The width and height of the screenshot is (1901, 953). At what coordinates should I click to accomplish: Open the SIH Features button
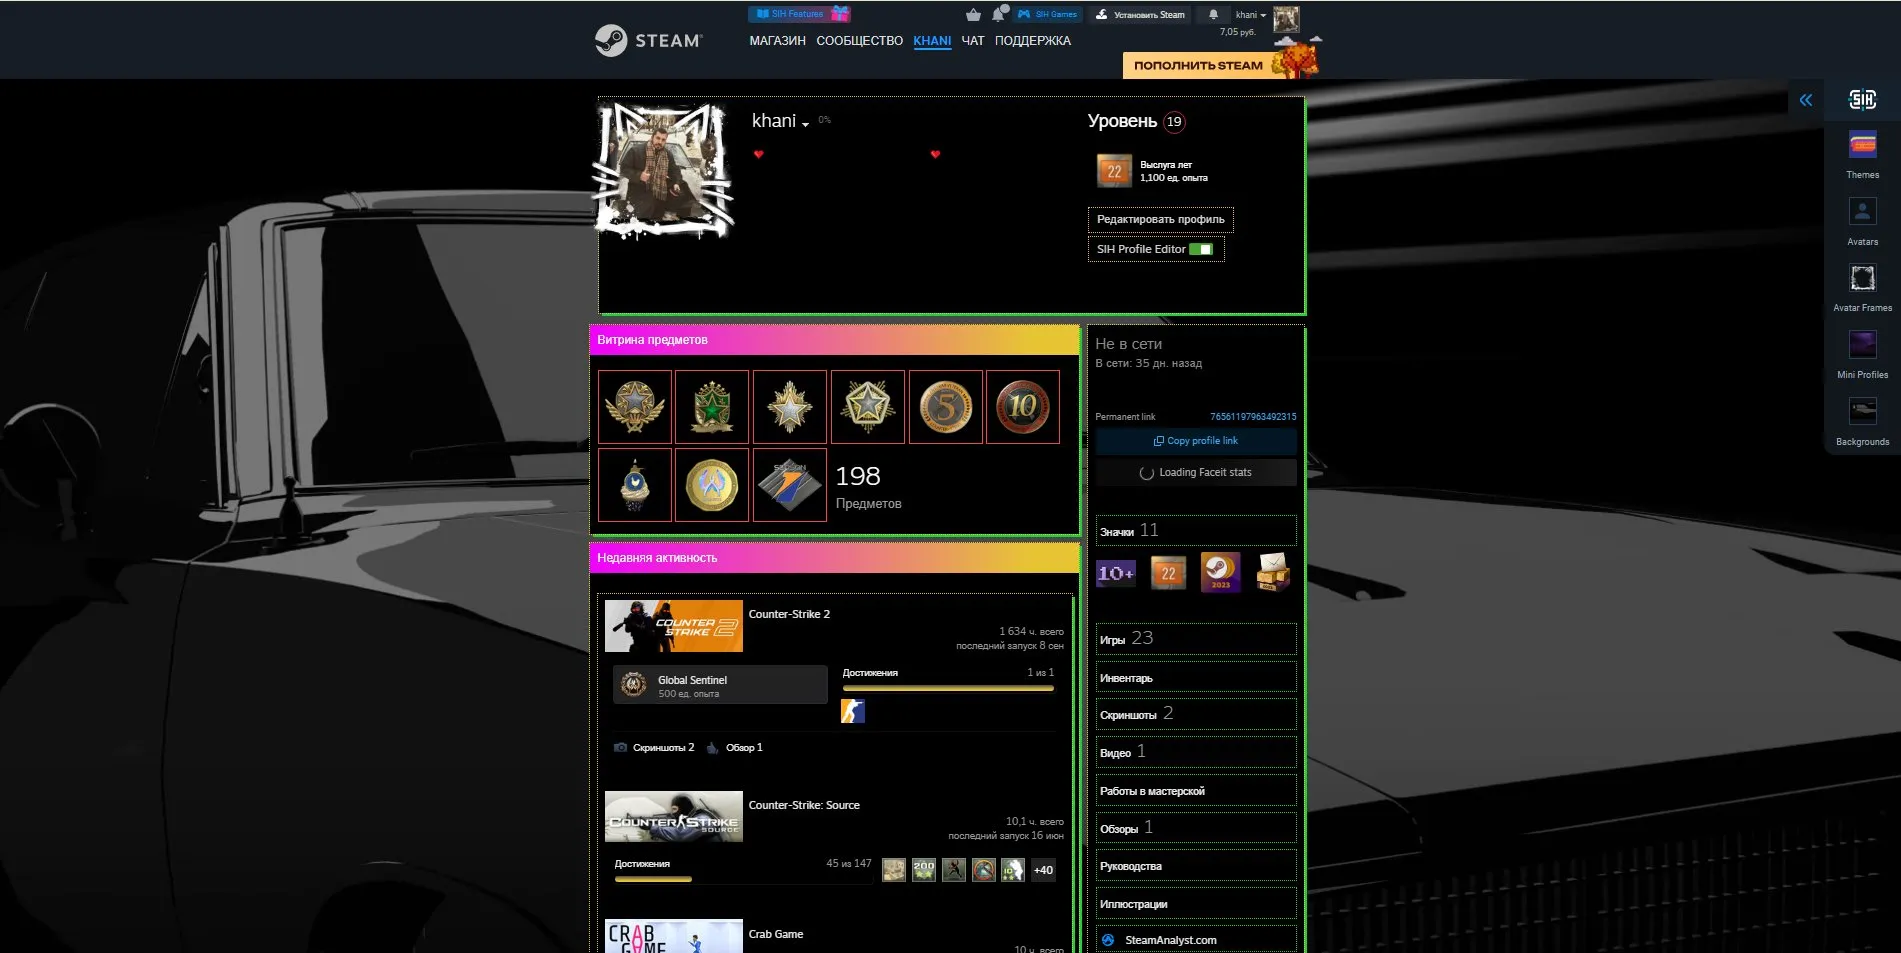pyautogui.click(x=799, y=14)
